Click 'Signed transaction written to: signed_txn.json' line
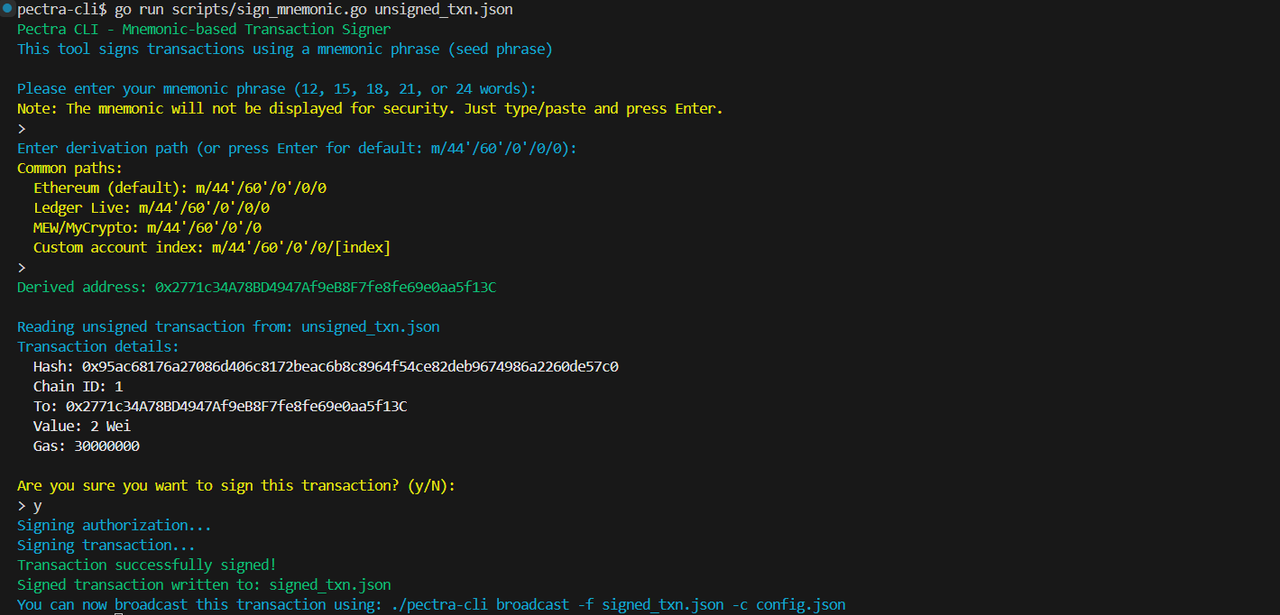Screen dimensions: 1280x615 click(x=204, y=584)
